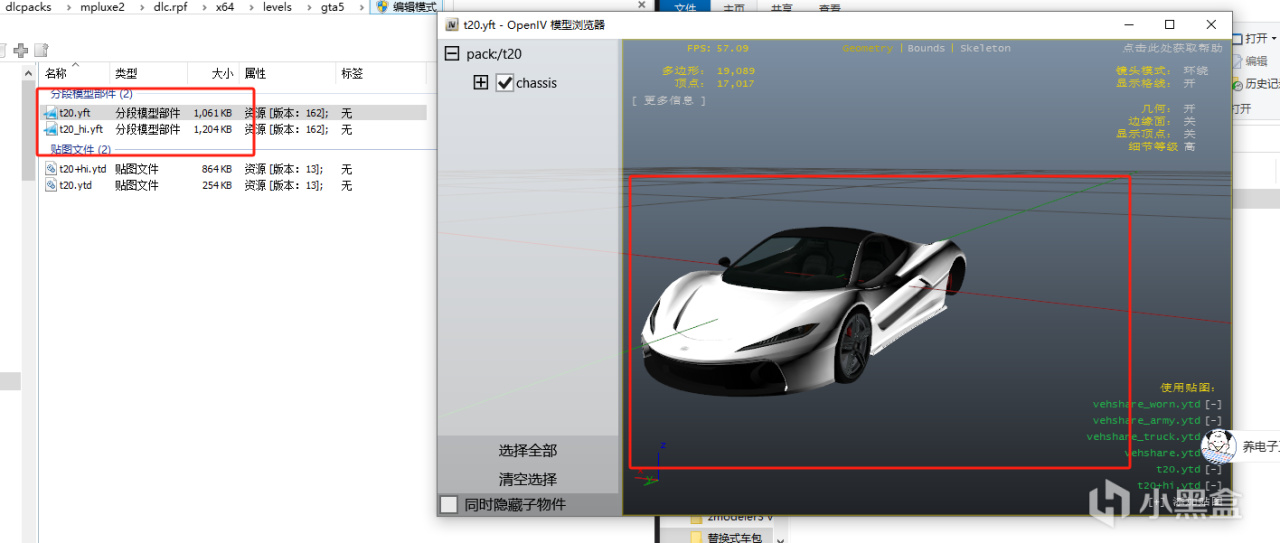Click 历史记录 button in Explorer ribbon
1280x543 pixels.
(1256, 84)
